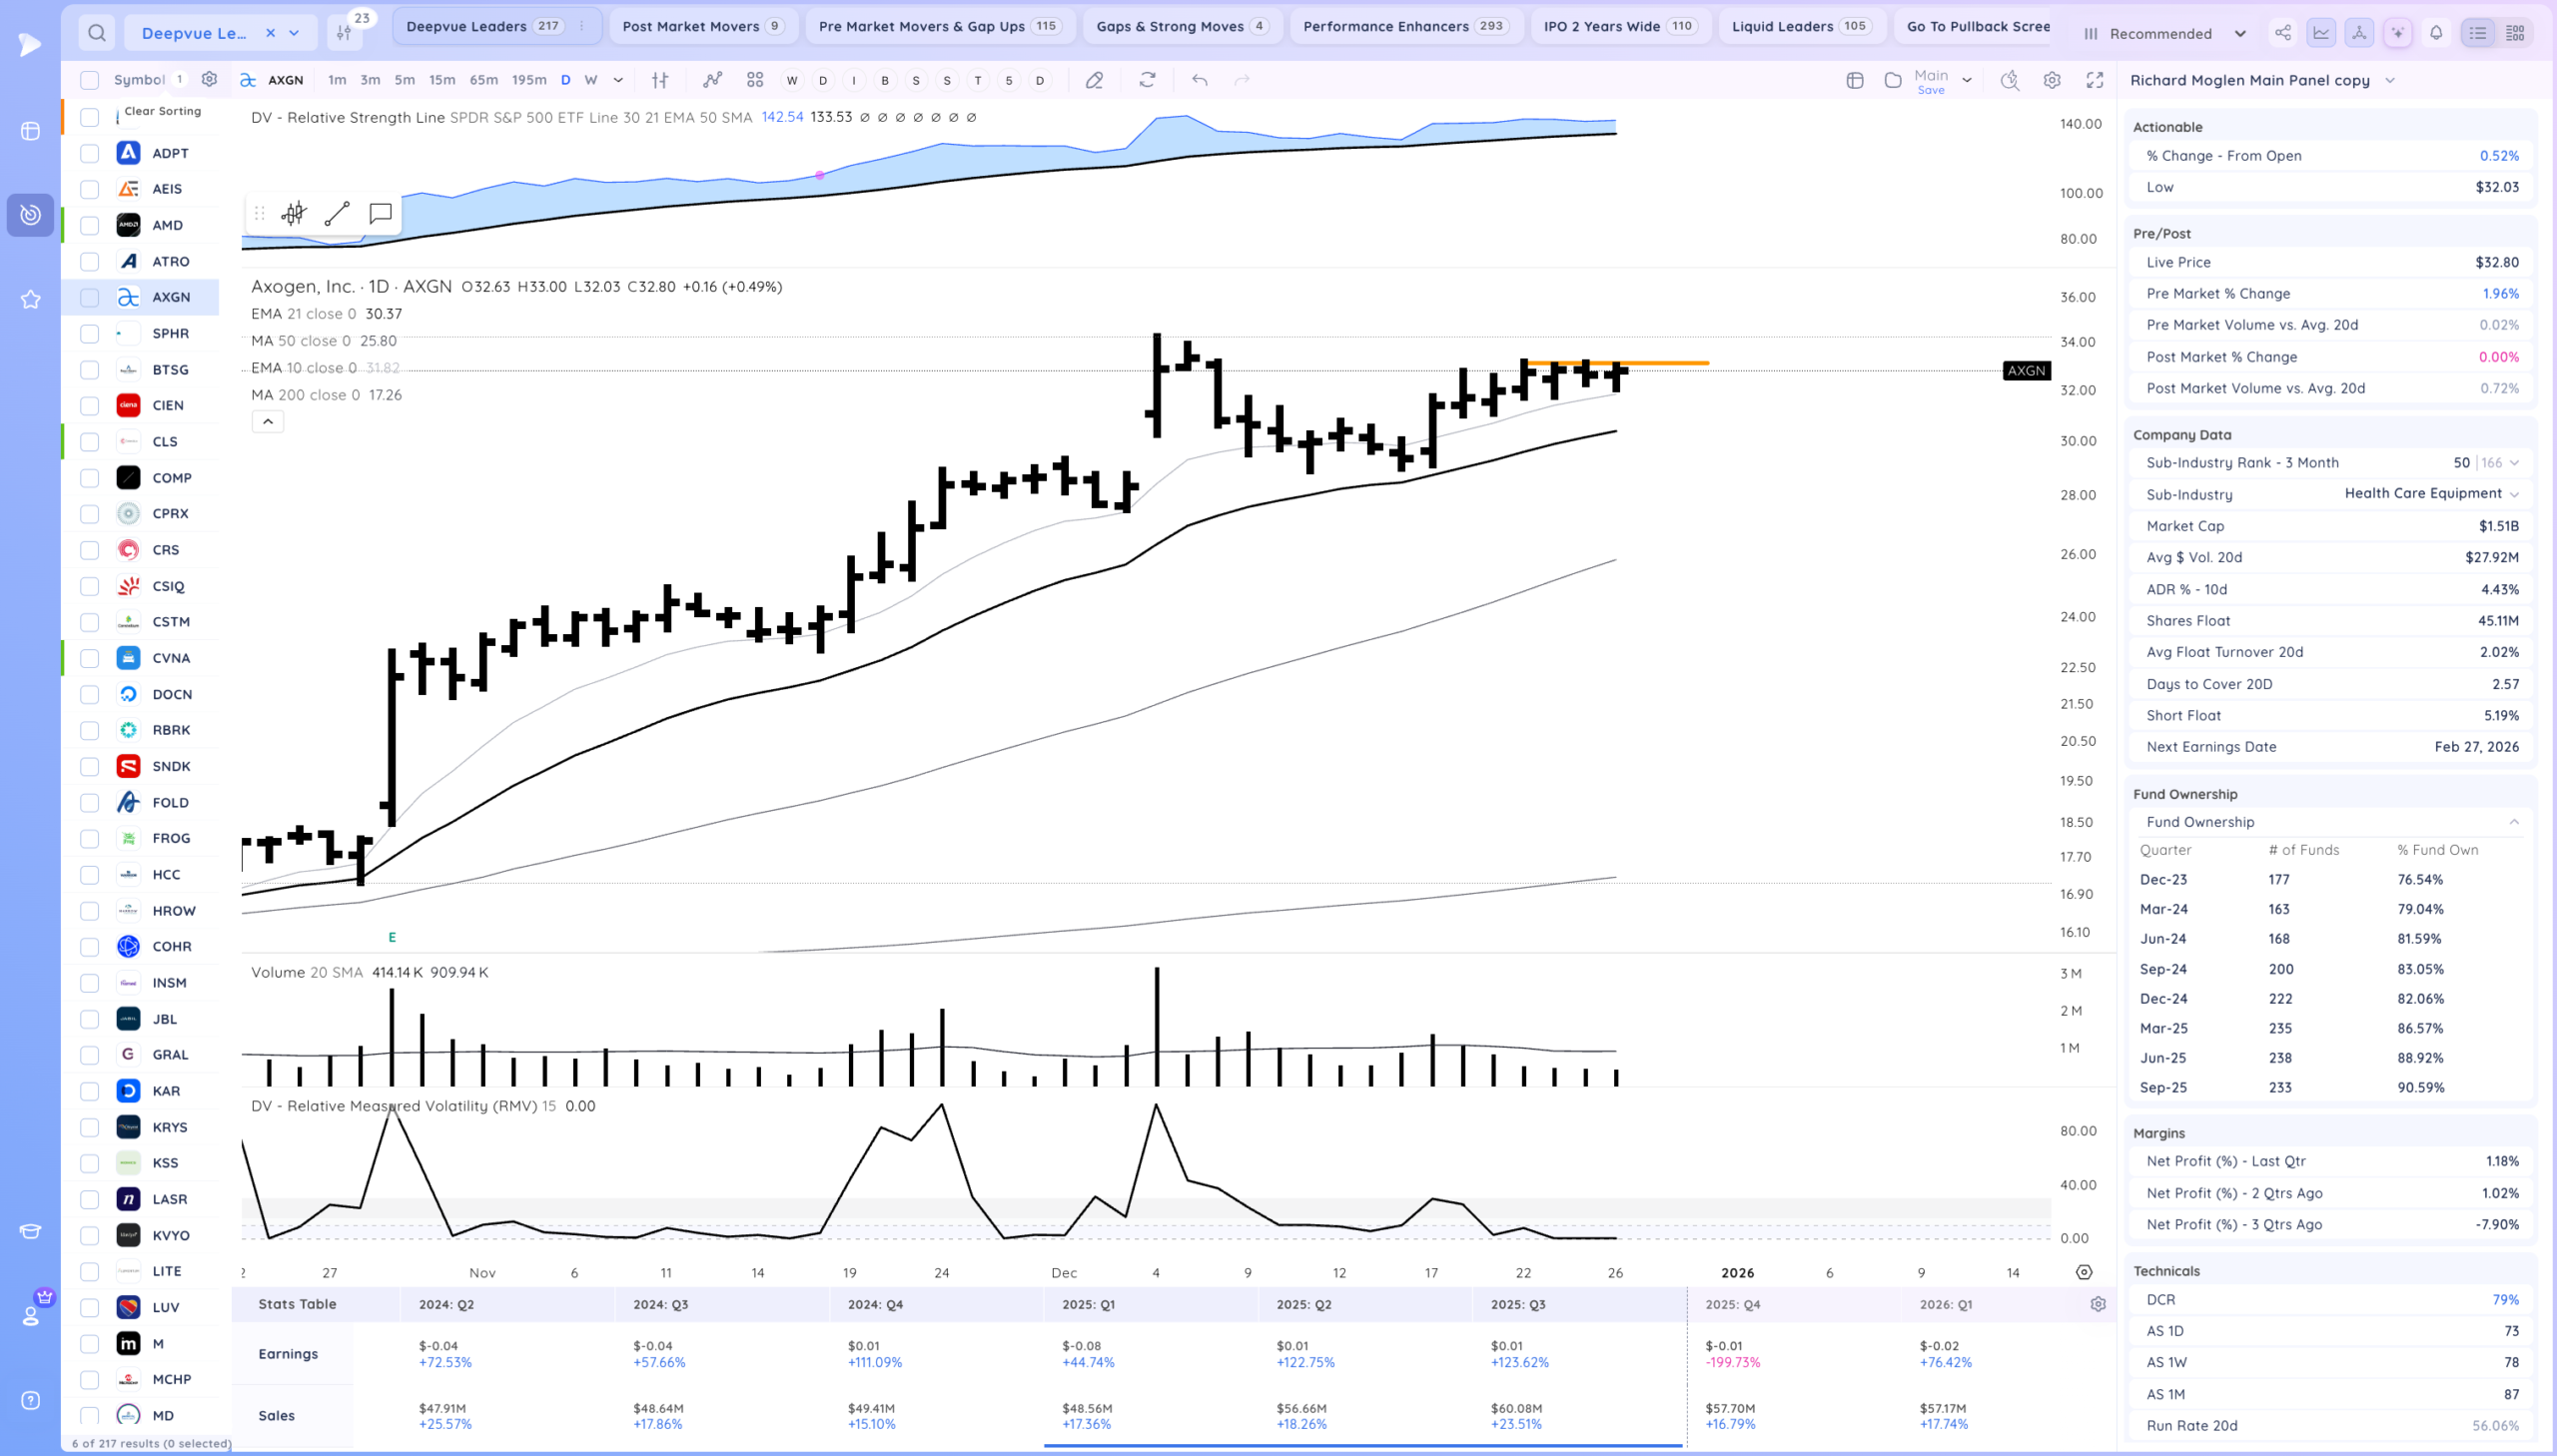Open the comment annotation tool
Screen dimensions: 2557x1456
coord(380,213)
